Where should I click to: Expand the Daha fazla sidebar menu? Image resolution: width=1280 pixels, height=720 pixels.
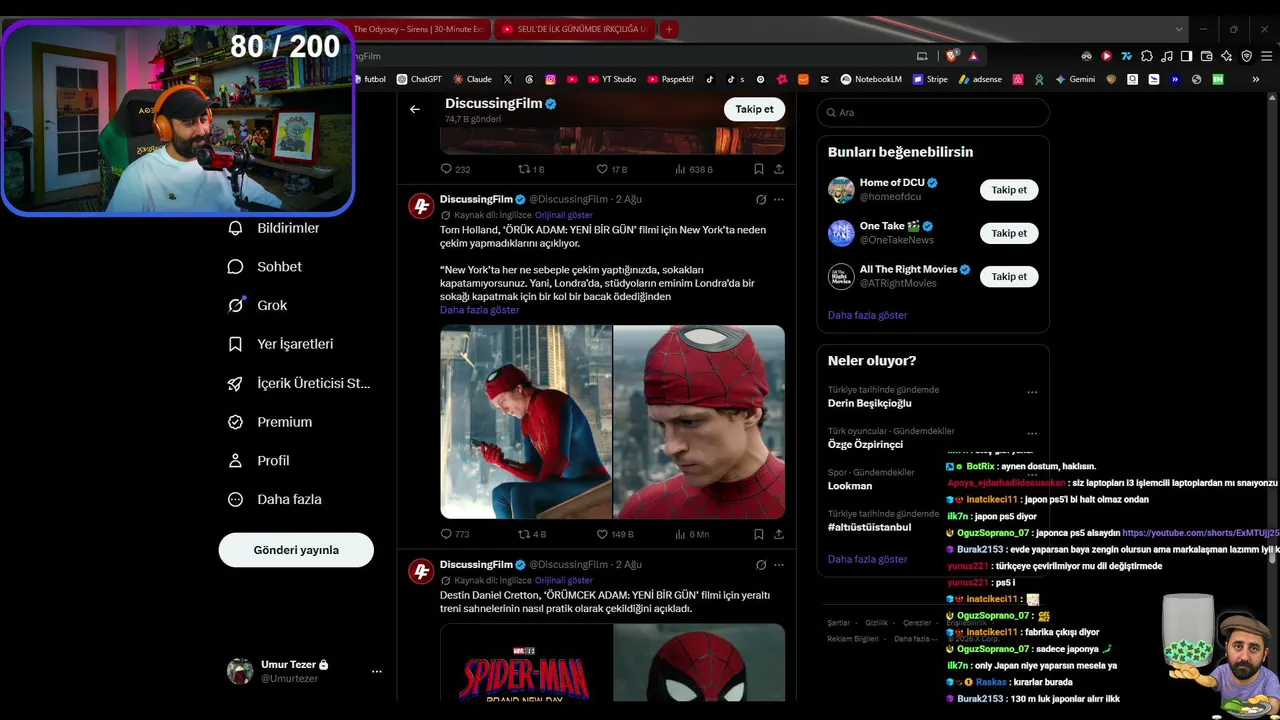click(274, 499)
